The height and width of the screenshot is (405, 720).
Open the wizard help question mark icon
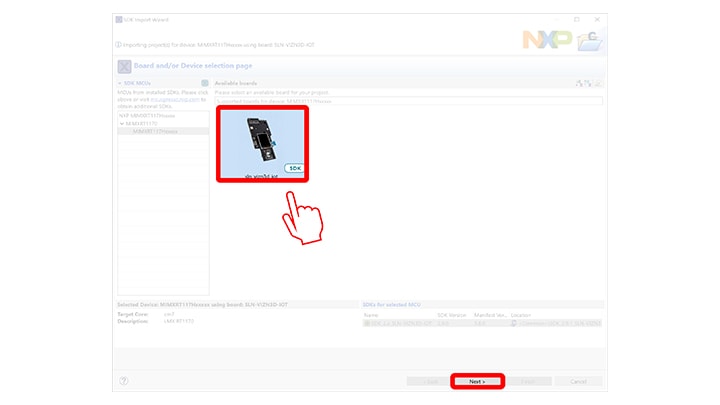point(124,381)
